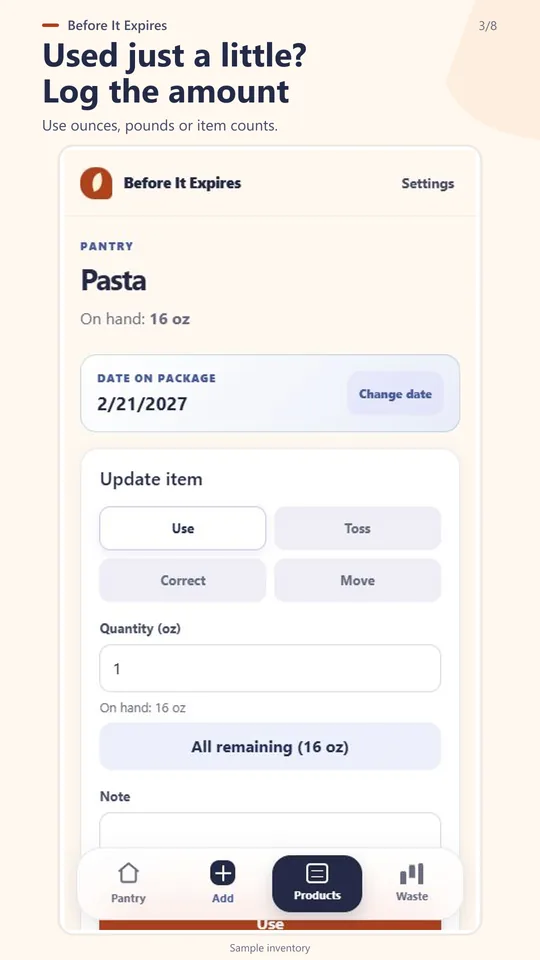Open the Pantry home icon
This screenshot has width=540, height=960.
(129, 874)
